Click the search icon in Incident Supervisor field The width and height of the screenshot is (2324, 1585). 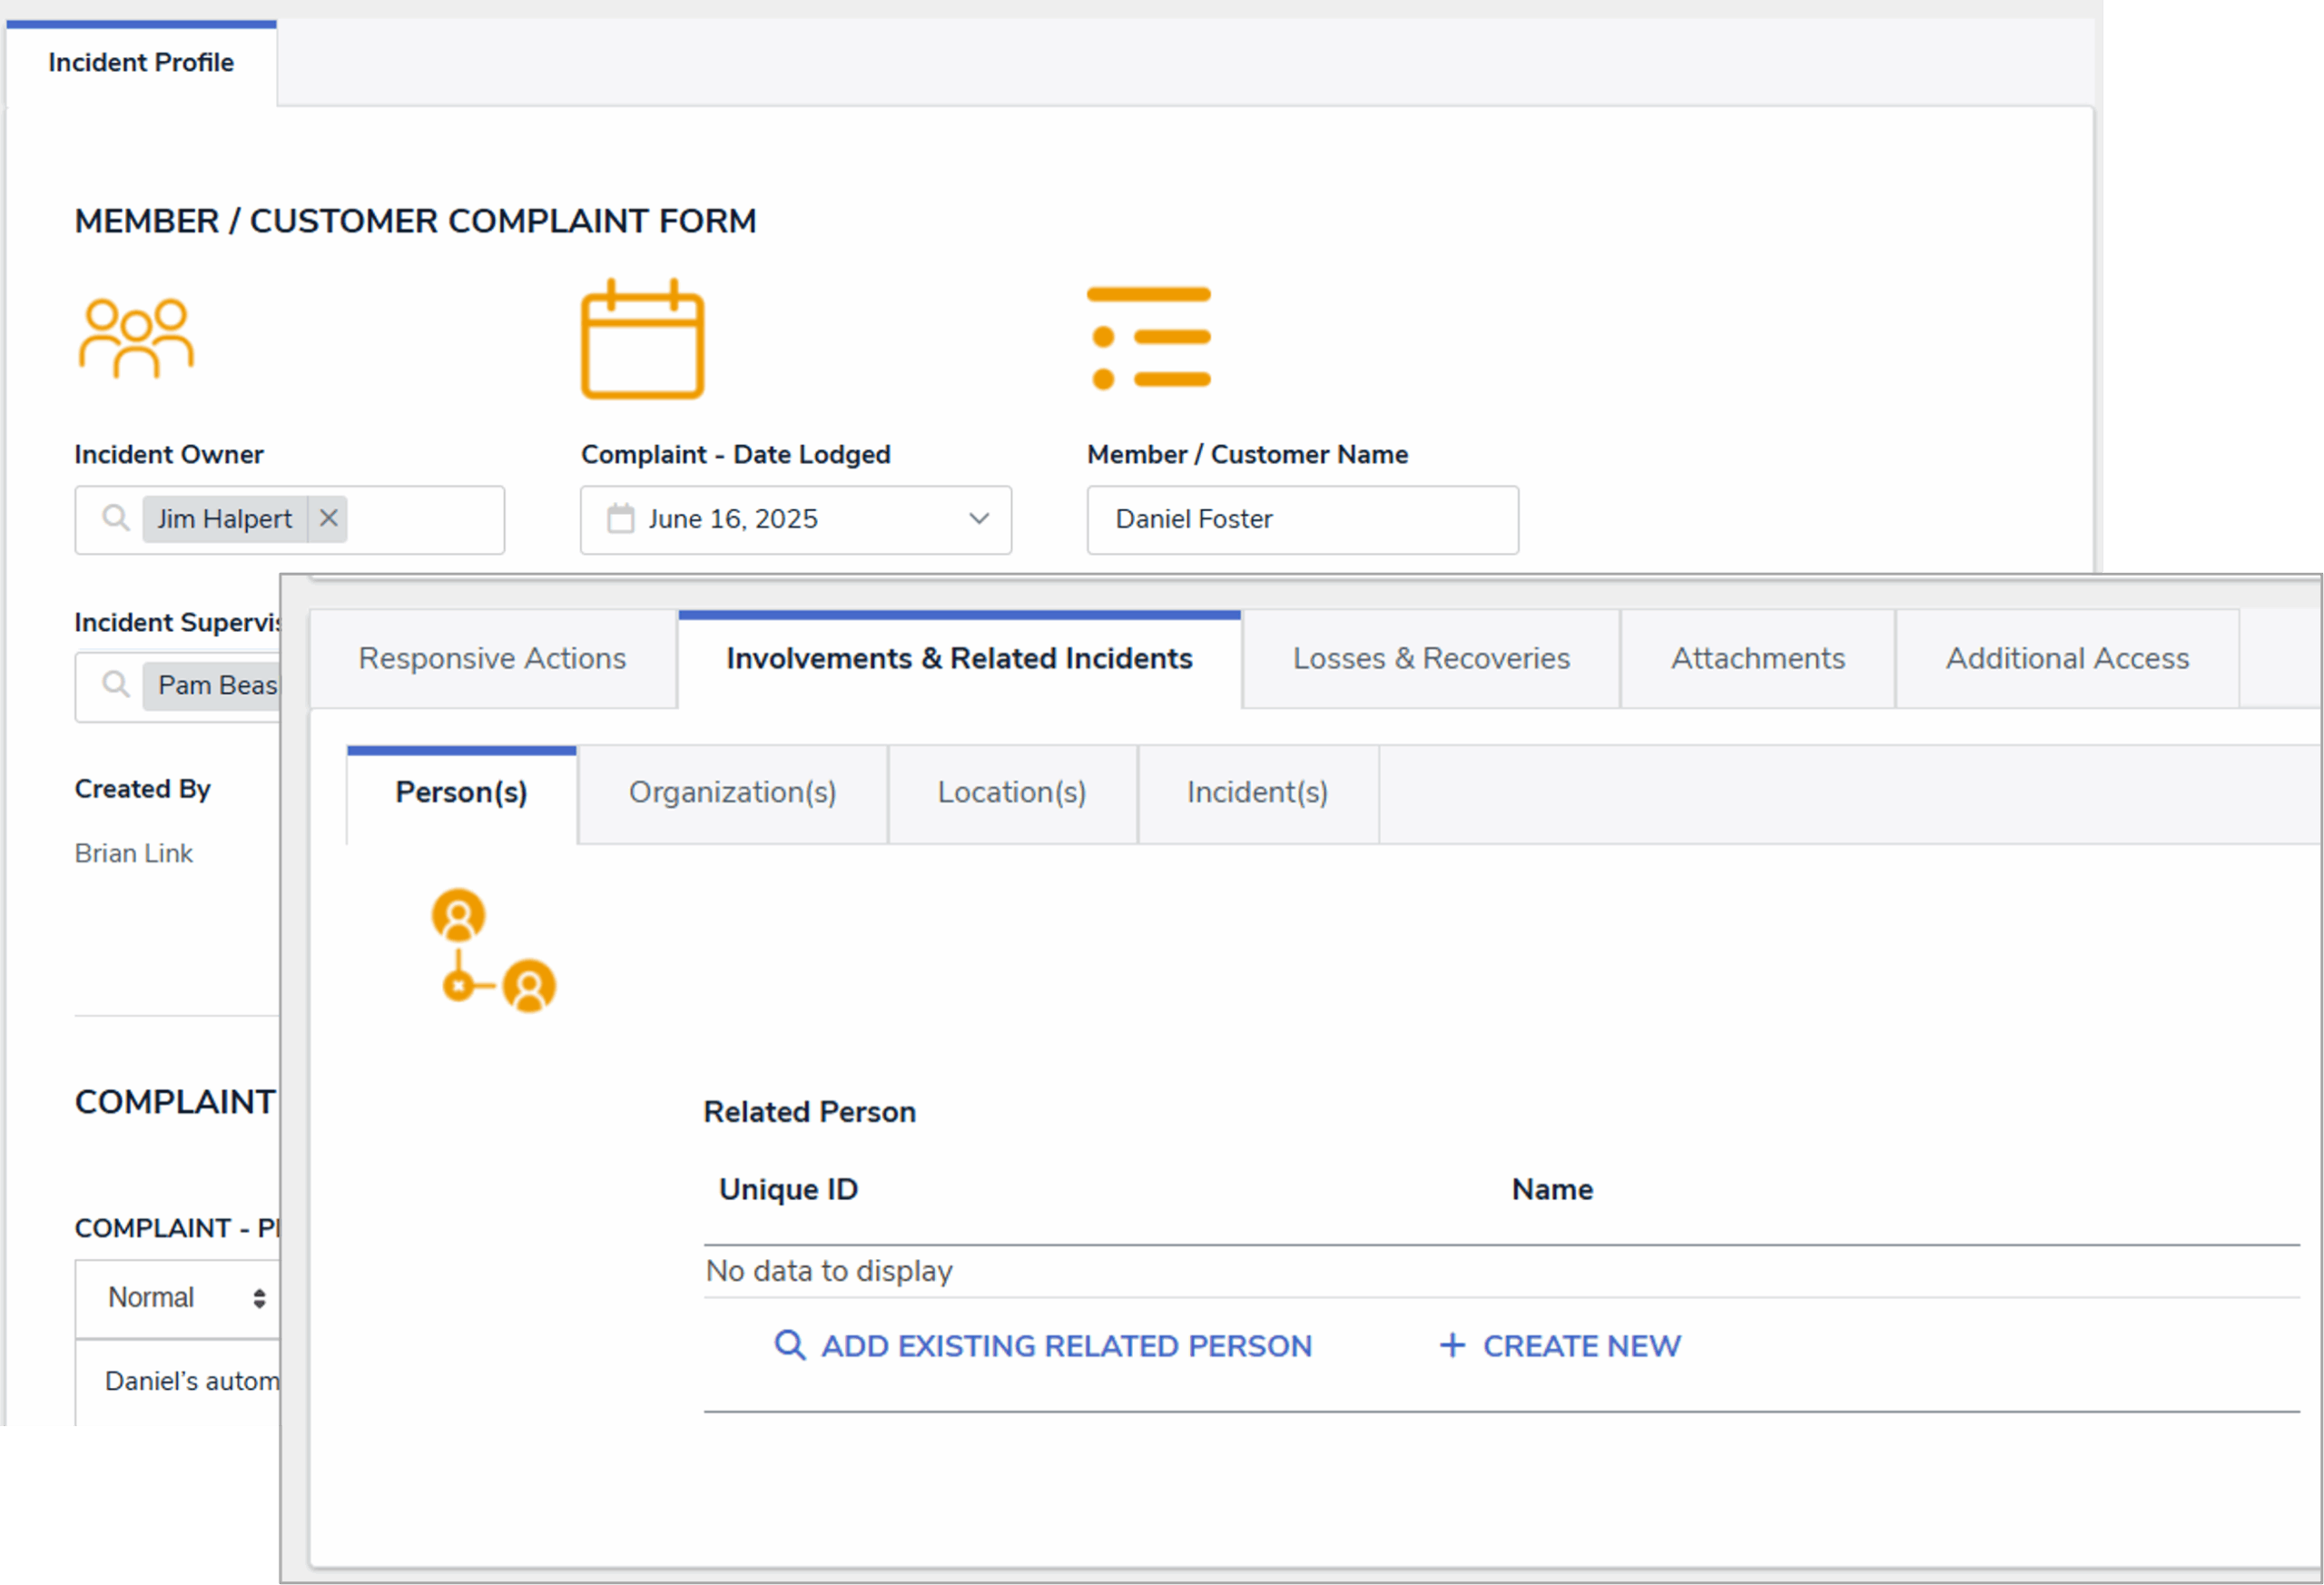(116, 685)
